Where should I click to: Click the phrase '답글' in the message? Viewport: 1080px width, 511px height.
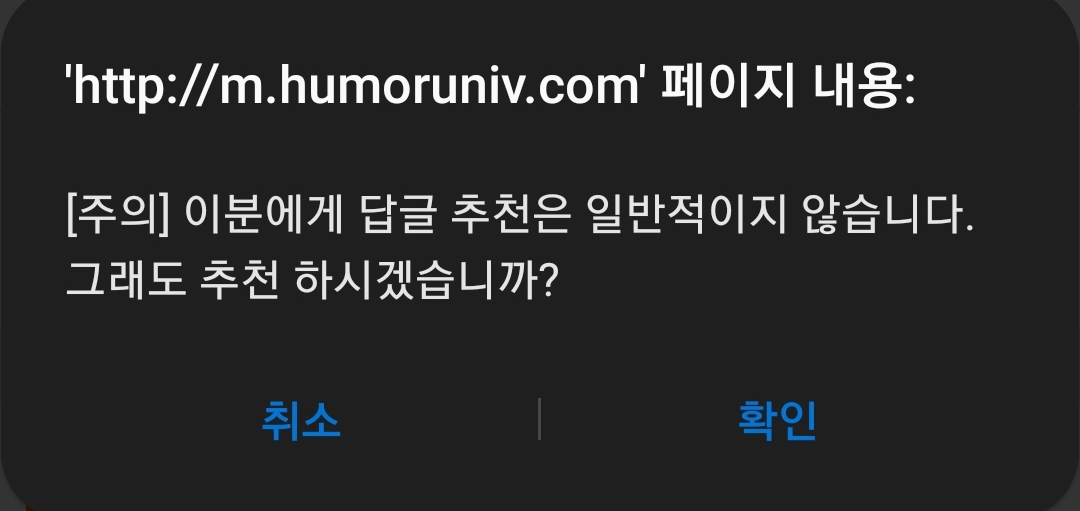click(397, 216)
